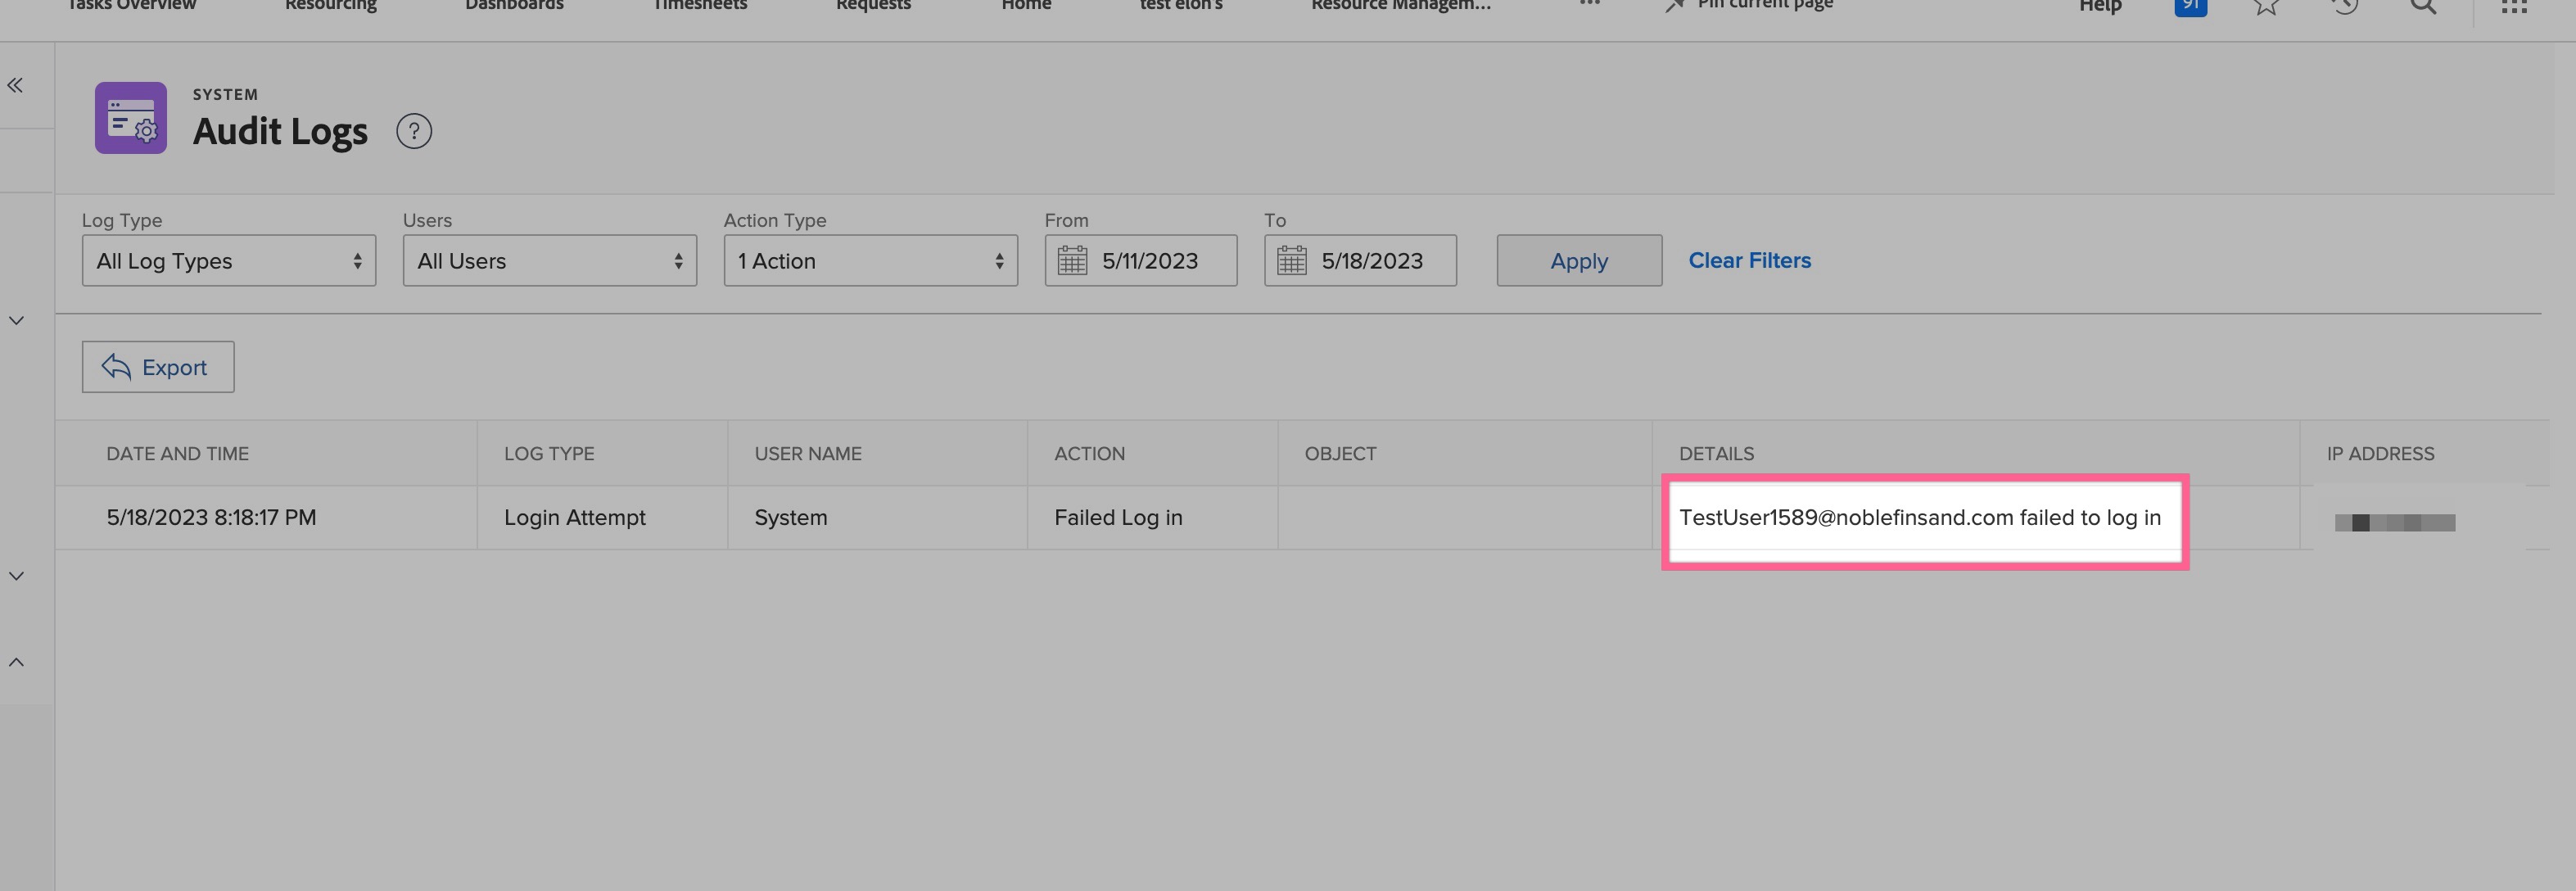Open the Action Type dropdown showing 1 Action
This screenshot has height=891, width=2576.
[870, 261]
